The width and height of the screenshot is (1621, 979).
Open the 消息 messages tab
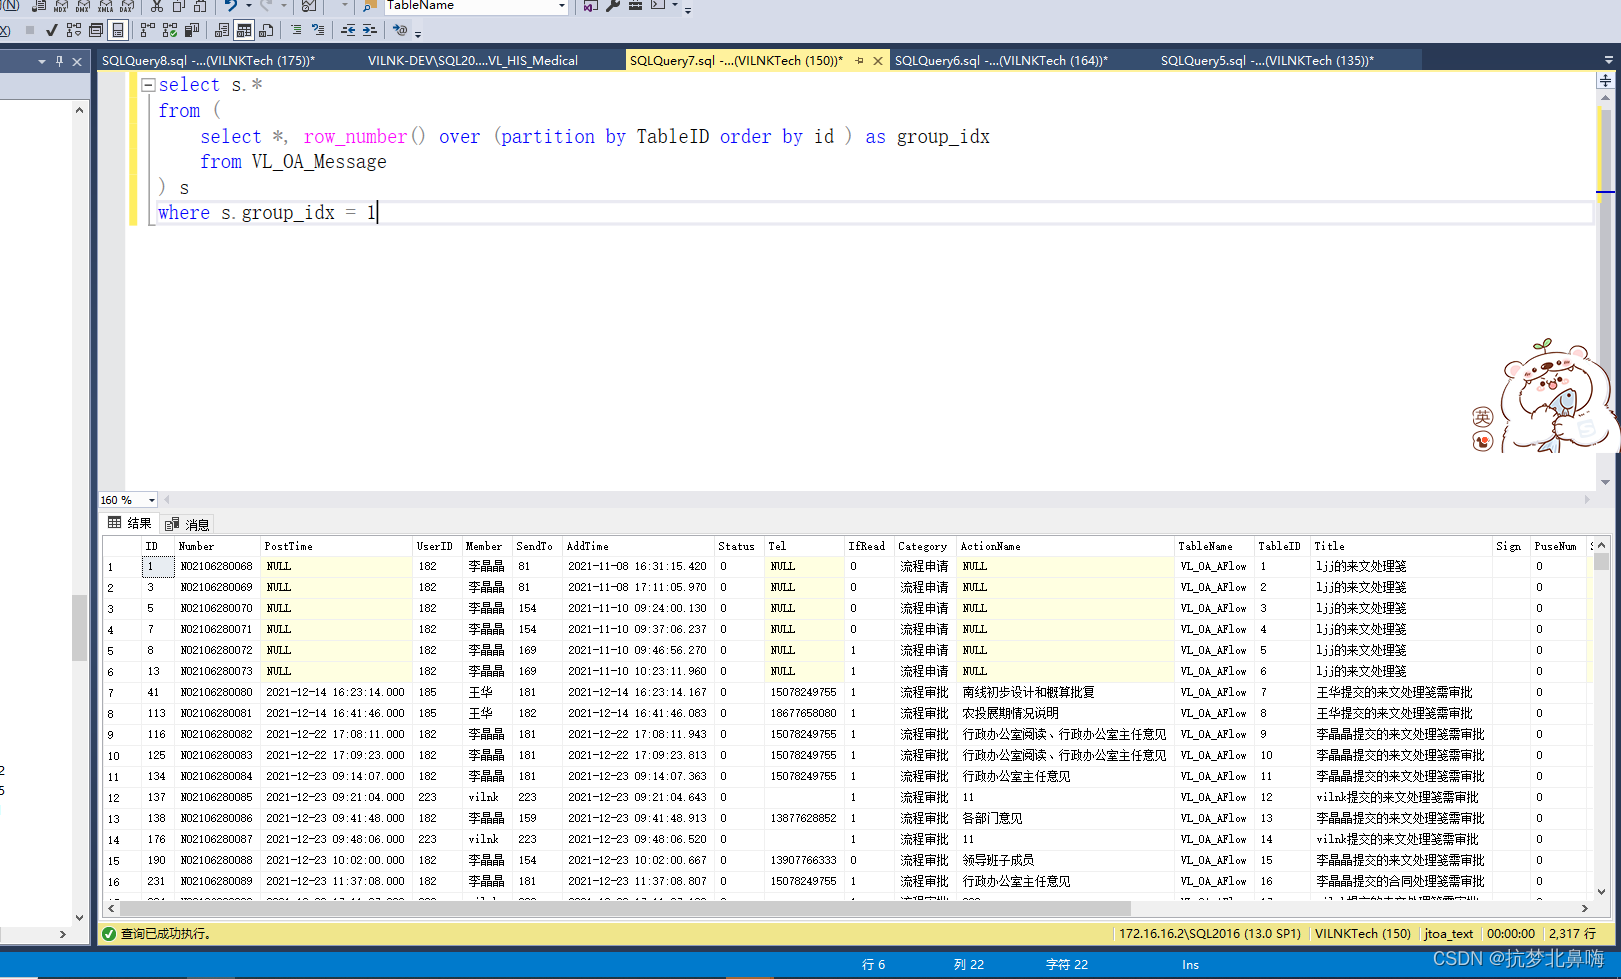coord(188,524)
